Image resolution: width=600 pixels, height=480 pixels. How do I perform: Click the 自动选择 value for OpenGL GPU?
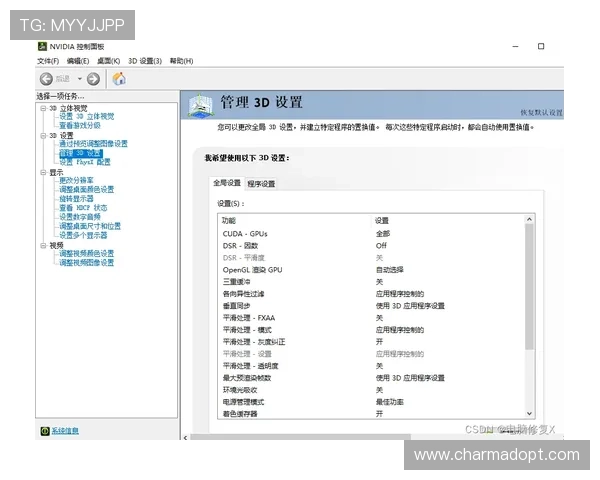coord(390,270)
